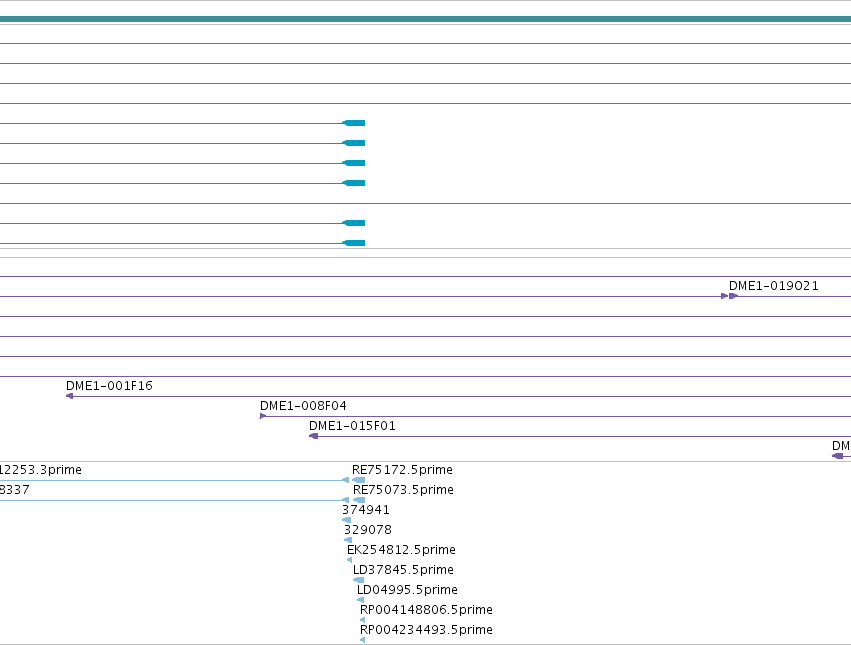Select the 374941 feature label

pos(365,510)
